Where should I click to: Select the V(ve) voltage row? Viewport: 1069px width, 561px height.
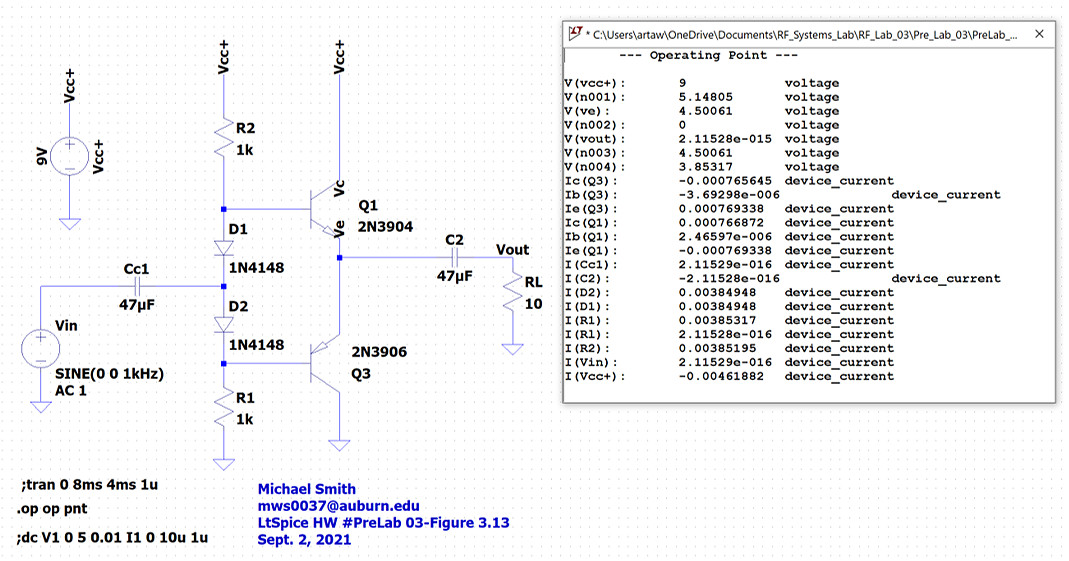[702, 111]
